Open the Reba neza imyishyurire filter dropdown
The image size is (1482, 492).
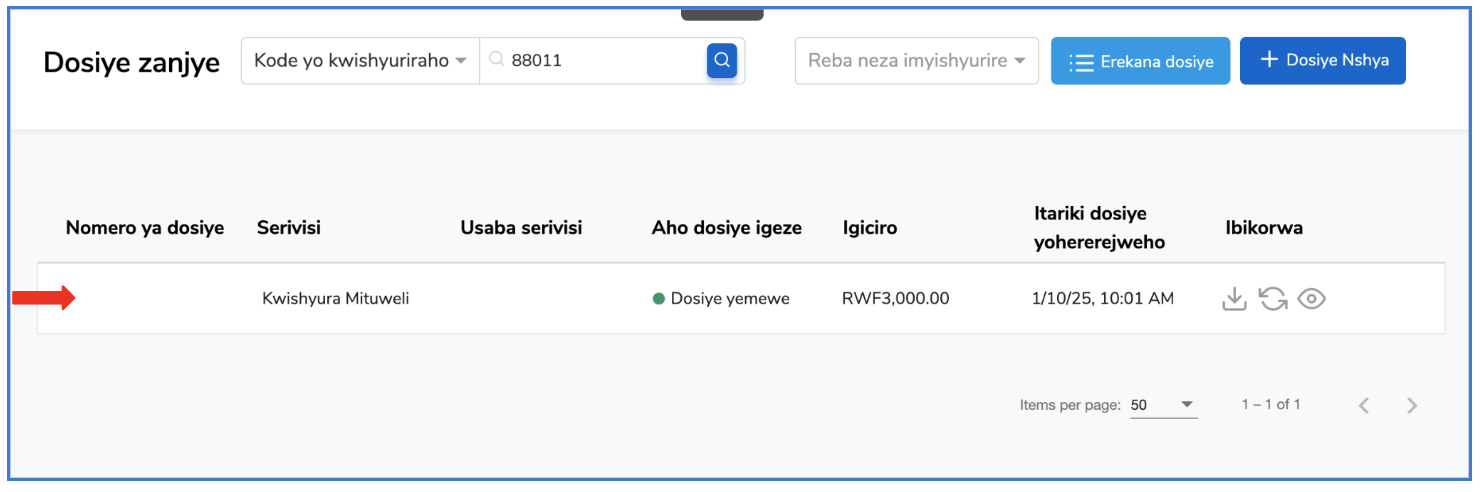(917, 61)
